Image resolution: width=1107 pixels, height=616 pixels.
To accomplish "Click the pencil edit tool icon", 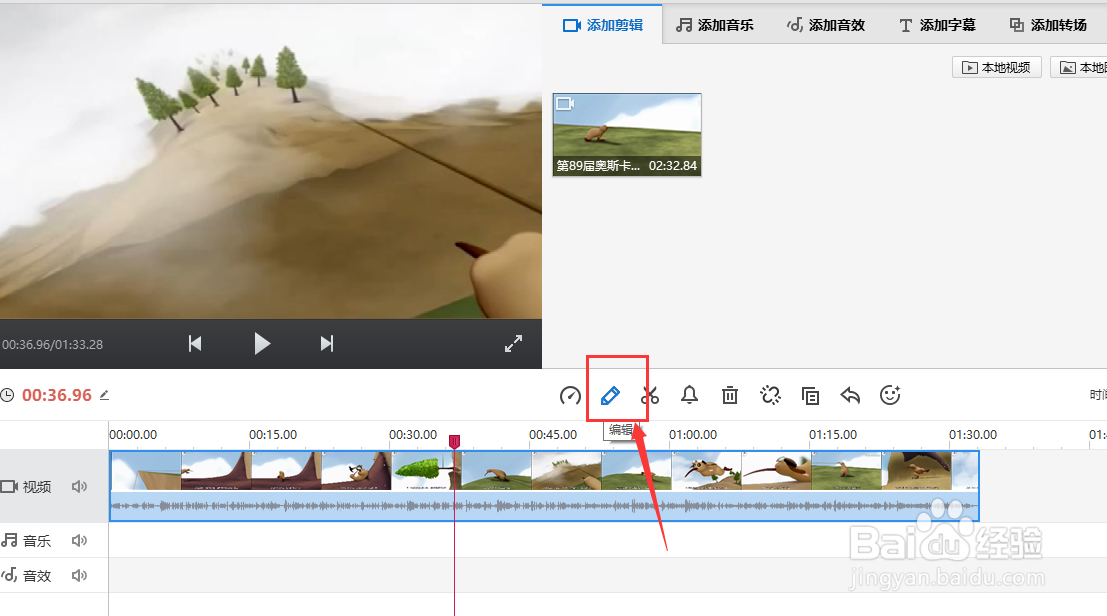I will [610, 396].
